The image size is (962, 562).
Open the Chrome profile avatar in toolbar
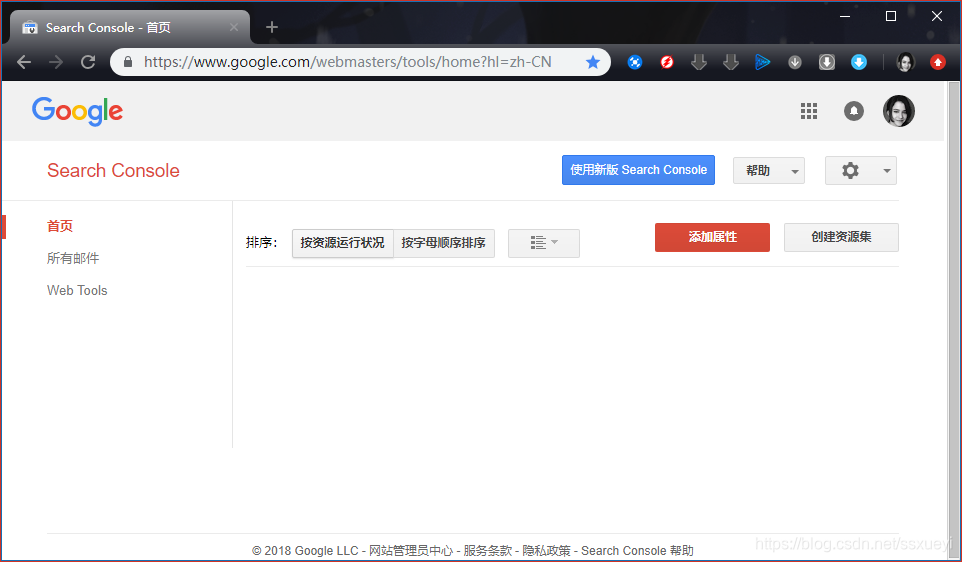click(906, 62)
